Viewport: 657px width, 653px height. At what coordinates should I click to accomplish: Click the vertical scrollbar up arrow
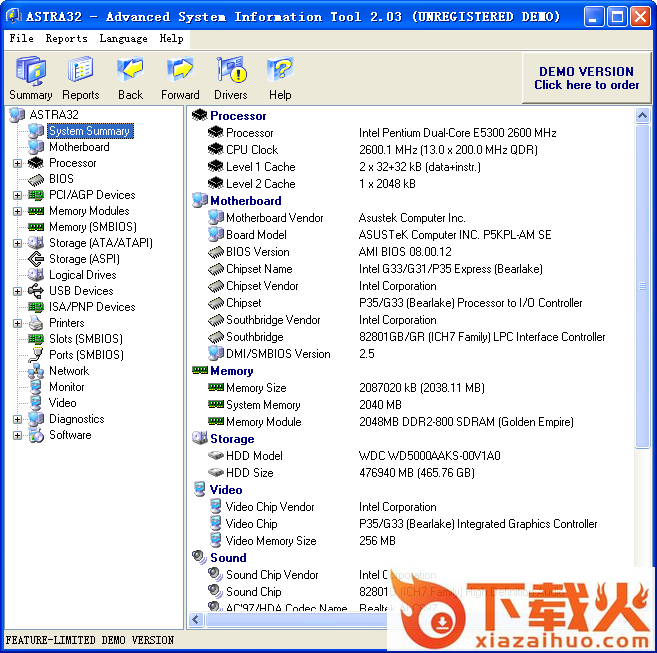coord(642,115)
